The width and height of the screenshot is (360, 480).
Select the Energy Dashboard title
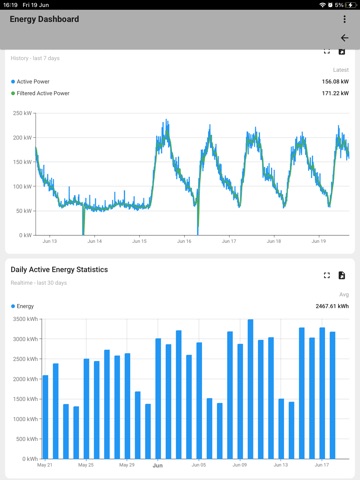(44, 19)
